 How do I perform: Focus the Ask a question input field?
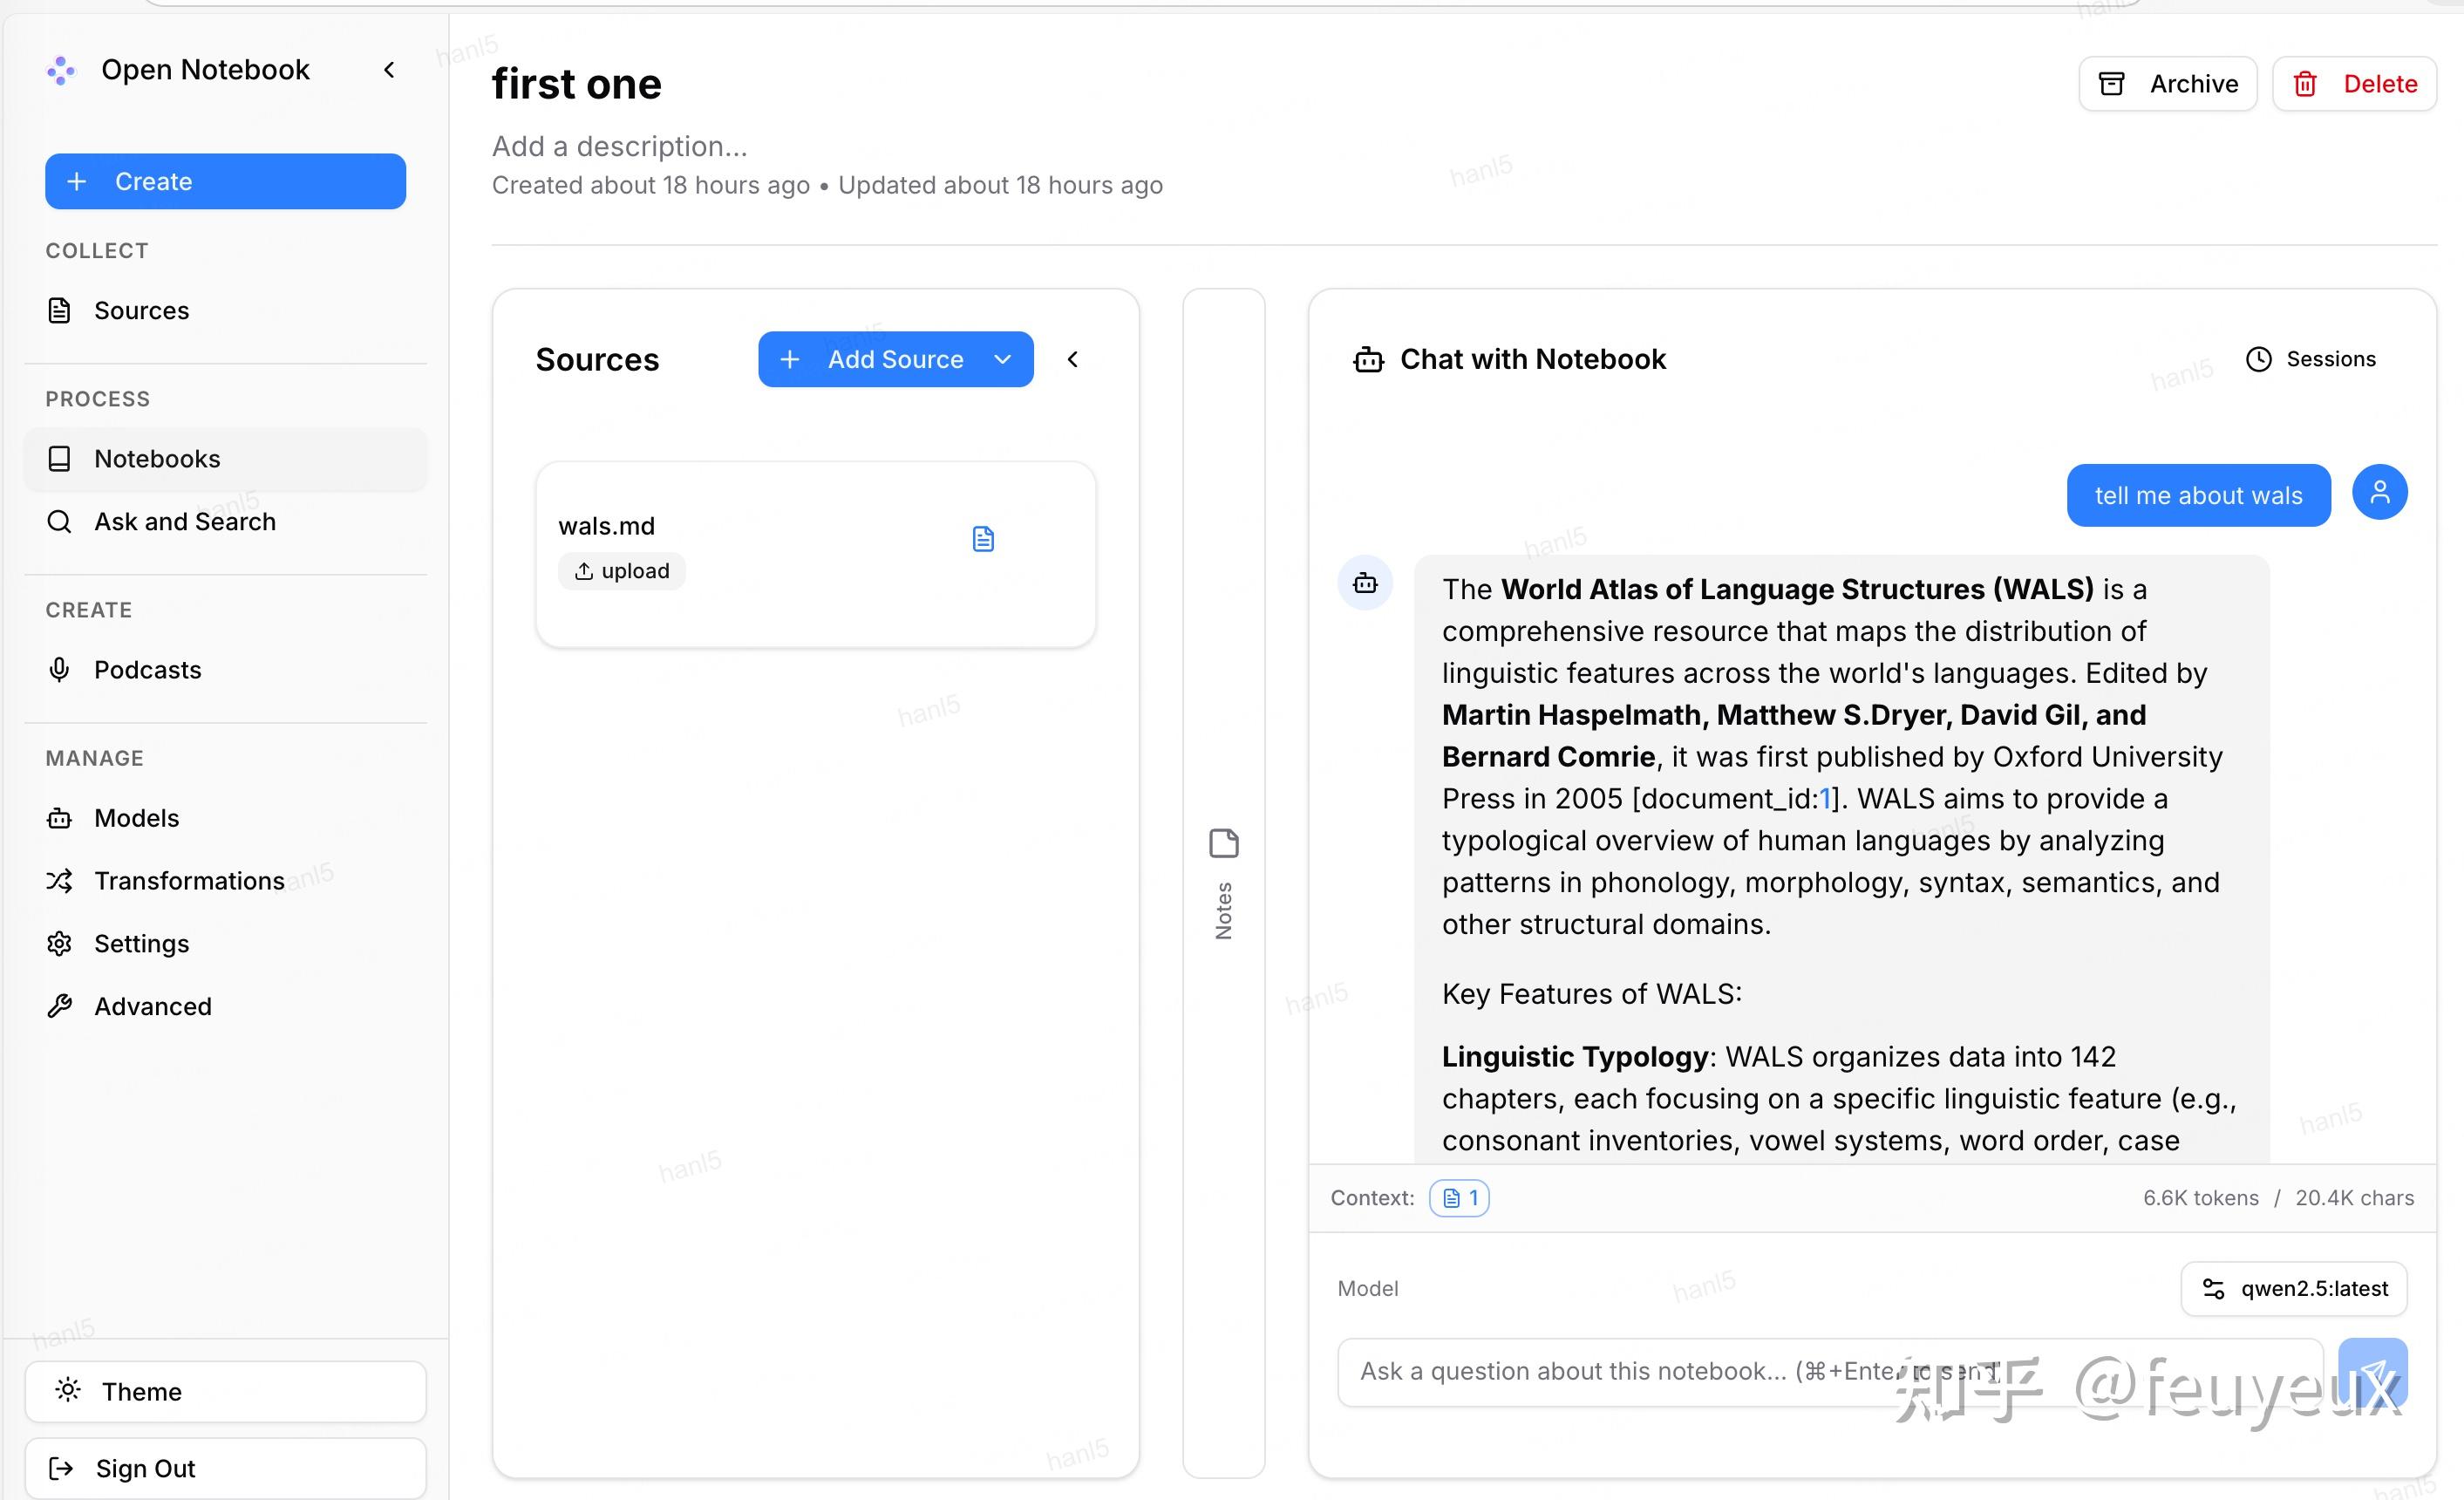point(1830,1372)
